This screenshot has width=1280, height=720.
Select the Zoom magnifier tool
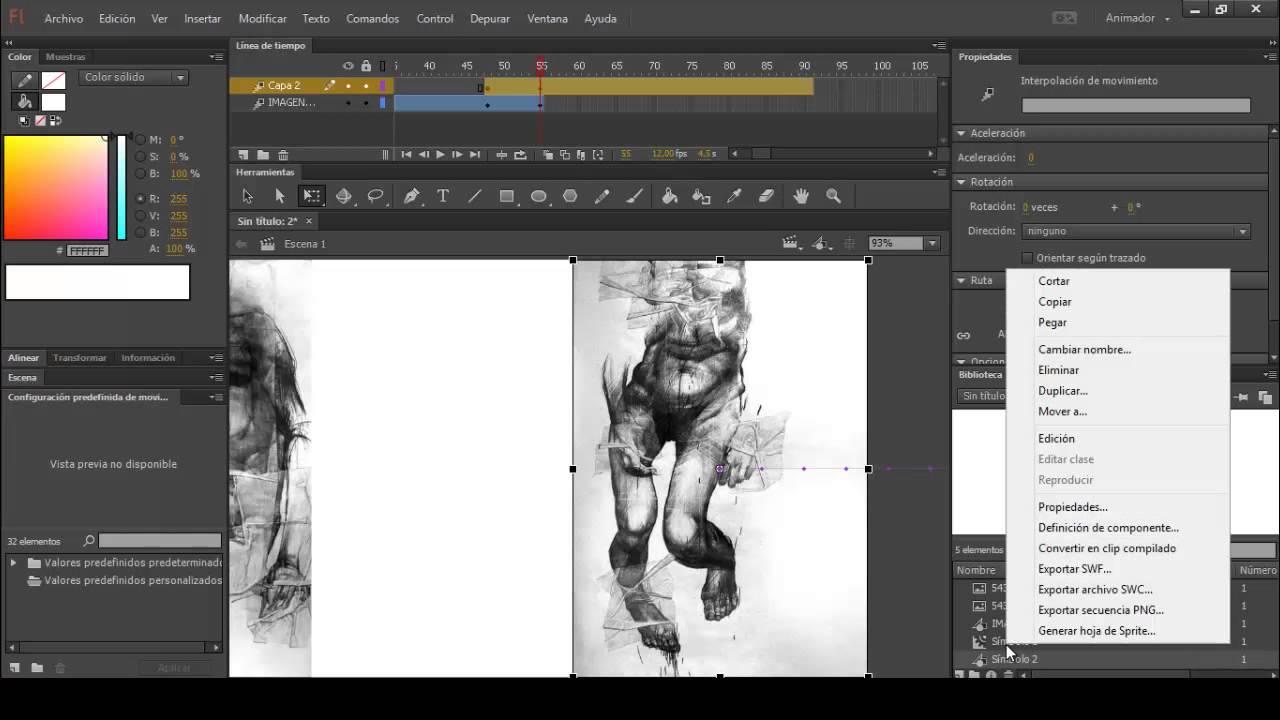[833, 197]
